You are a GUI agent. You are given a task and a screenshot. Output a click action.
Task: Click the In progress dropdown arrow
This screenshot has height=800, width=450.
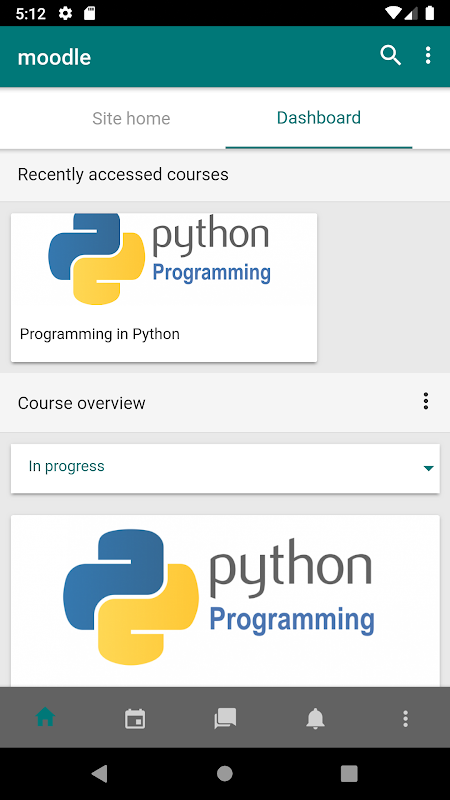pos(429,468)
